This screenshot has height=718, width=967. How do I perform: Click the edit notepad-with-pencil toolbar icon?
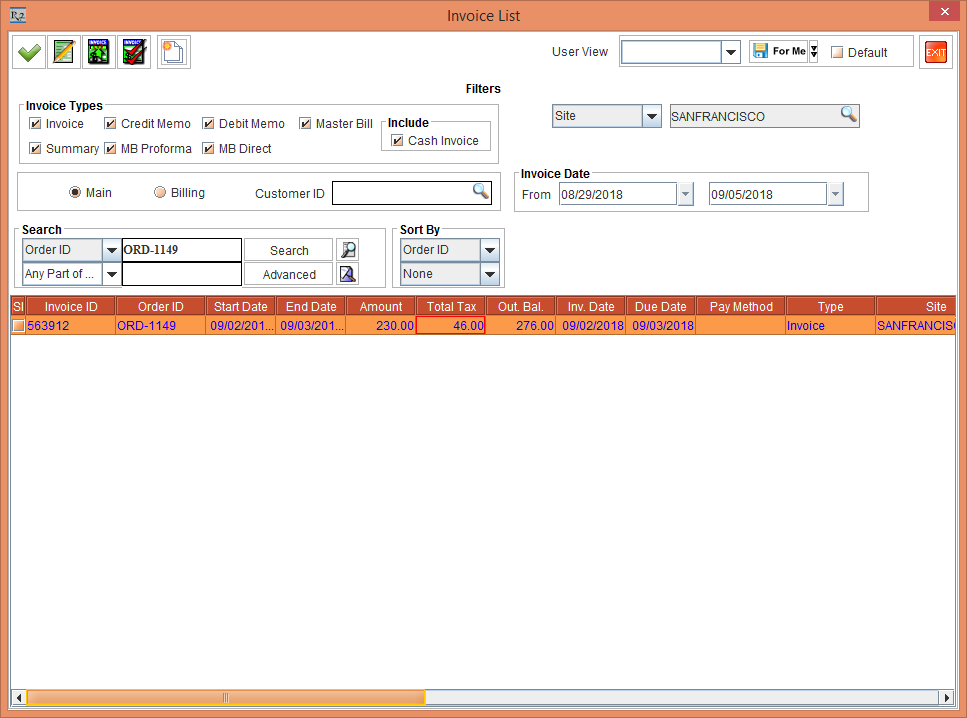(64, 53)
